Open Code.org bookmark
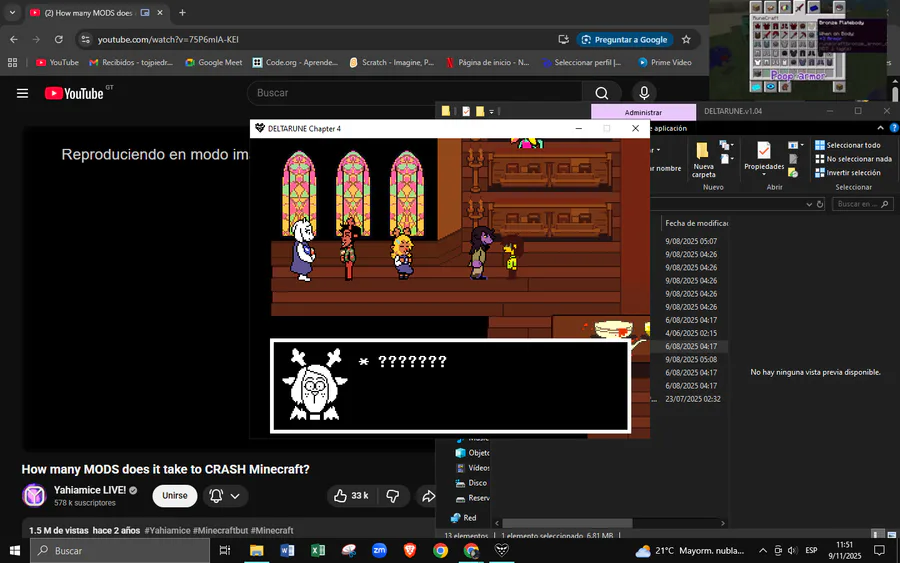Image resolution: width=900 pixels, height=563 pixels. (x=296, y=63)
